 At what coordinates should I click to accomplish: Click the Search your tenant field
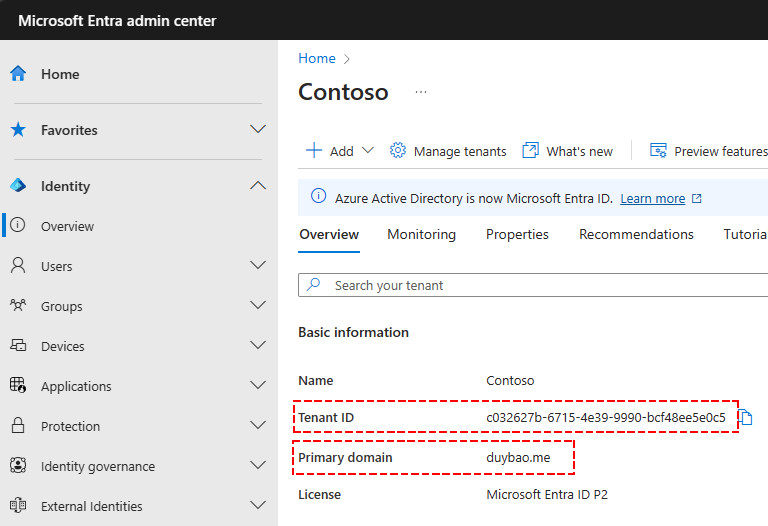click(x=533, y=285)
